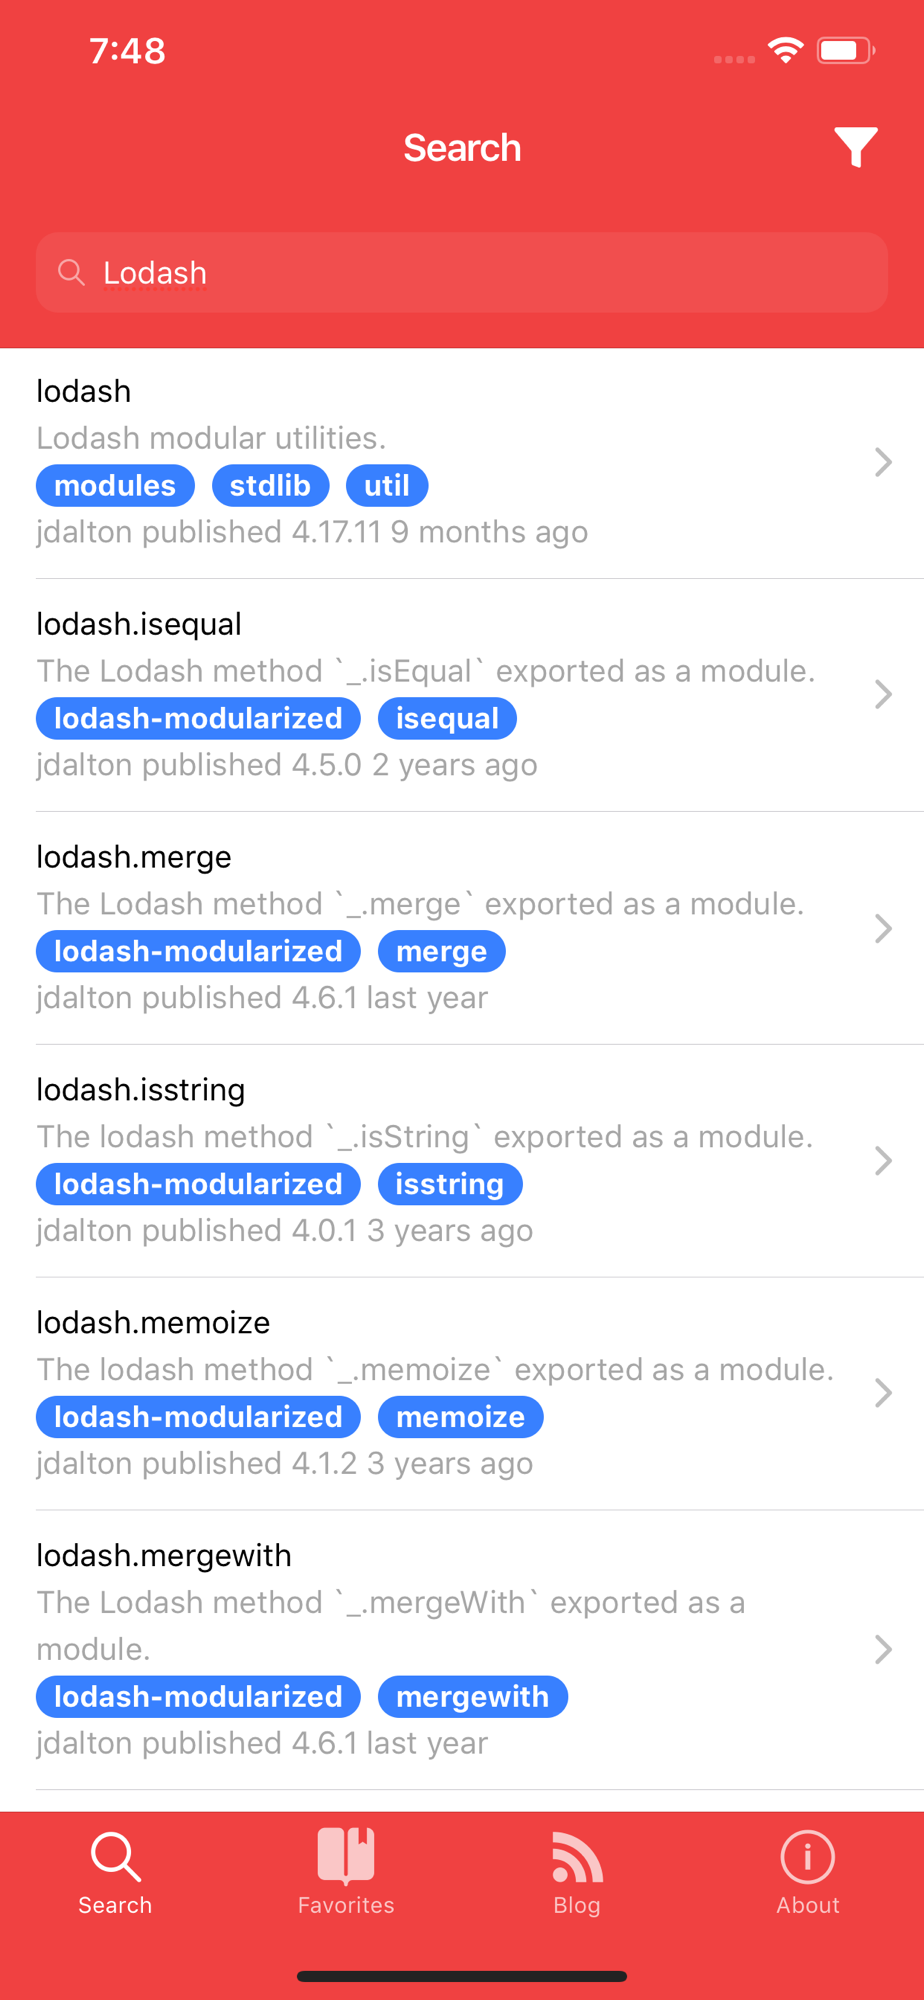Open the lodash.isstring package title
Image resolution: width=924 pixels, height=2000 pixels.
(141, 1090)
